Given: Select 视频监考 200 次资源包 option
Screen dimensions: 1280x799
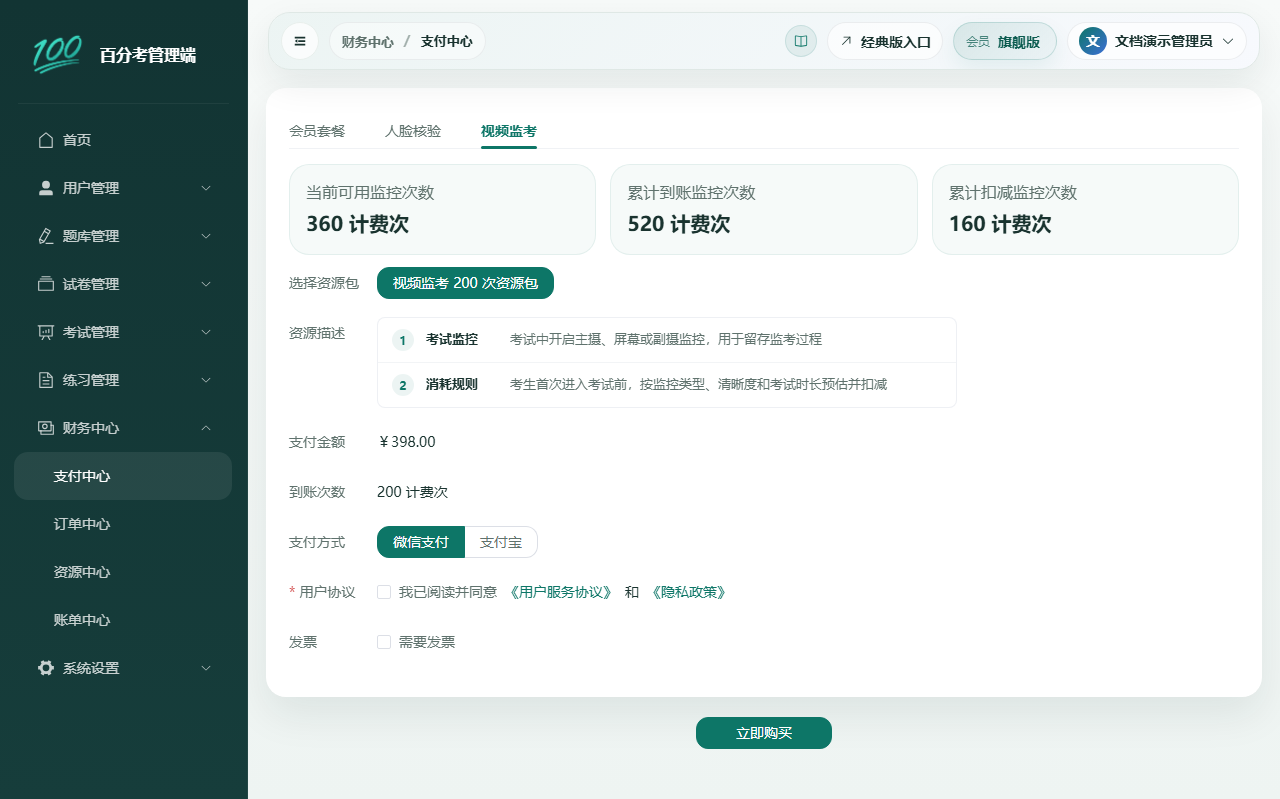Looking at the screenshot, I should pyautogui.click(x=465, y=283).
